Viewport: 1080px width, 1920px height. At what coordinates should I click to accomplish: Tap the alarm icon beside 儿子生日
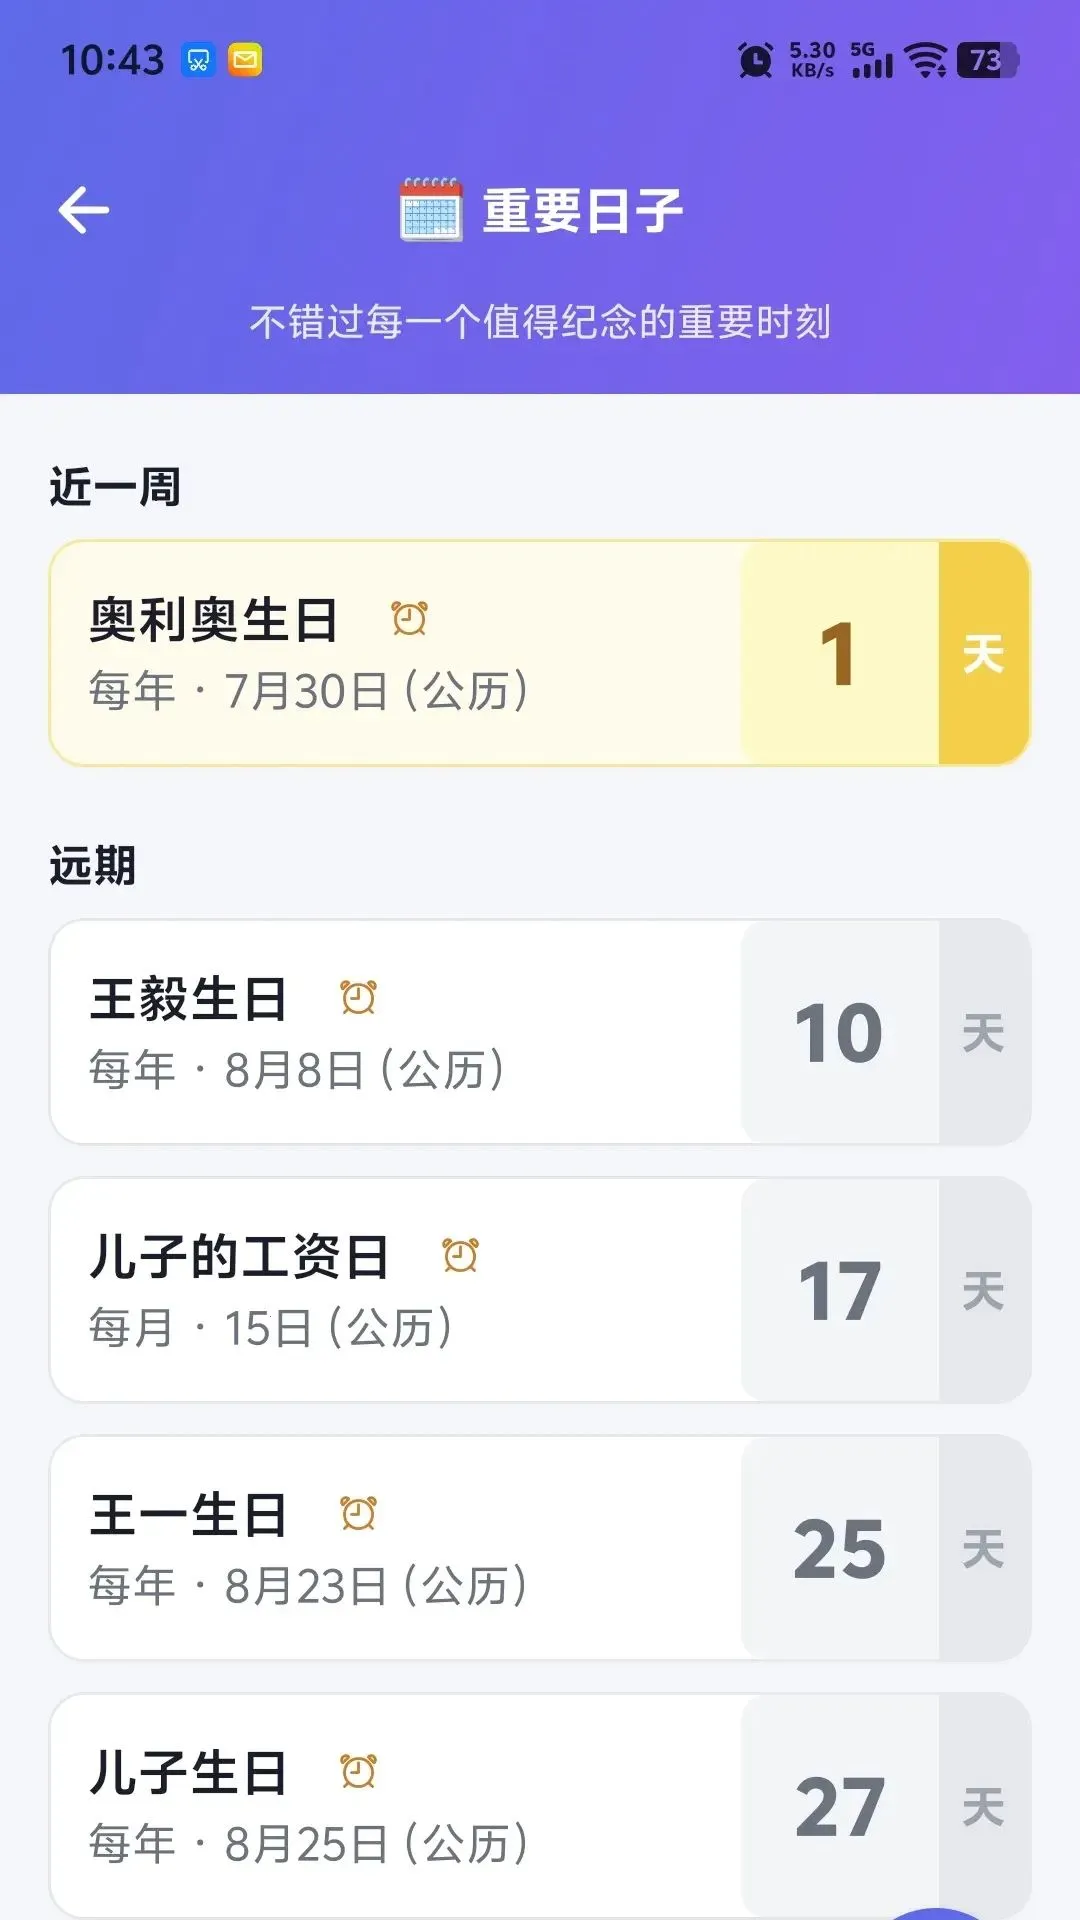pyautogui.click(x=358, y=1772)
